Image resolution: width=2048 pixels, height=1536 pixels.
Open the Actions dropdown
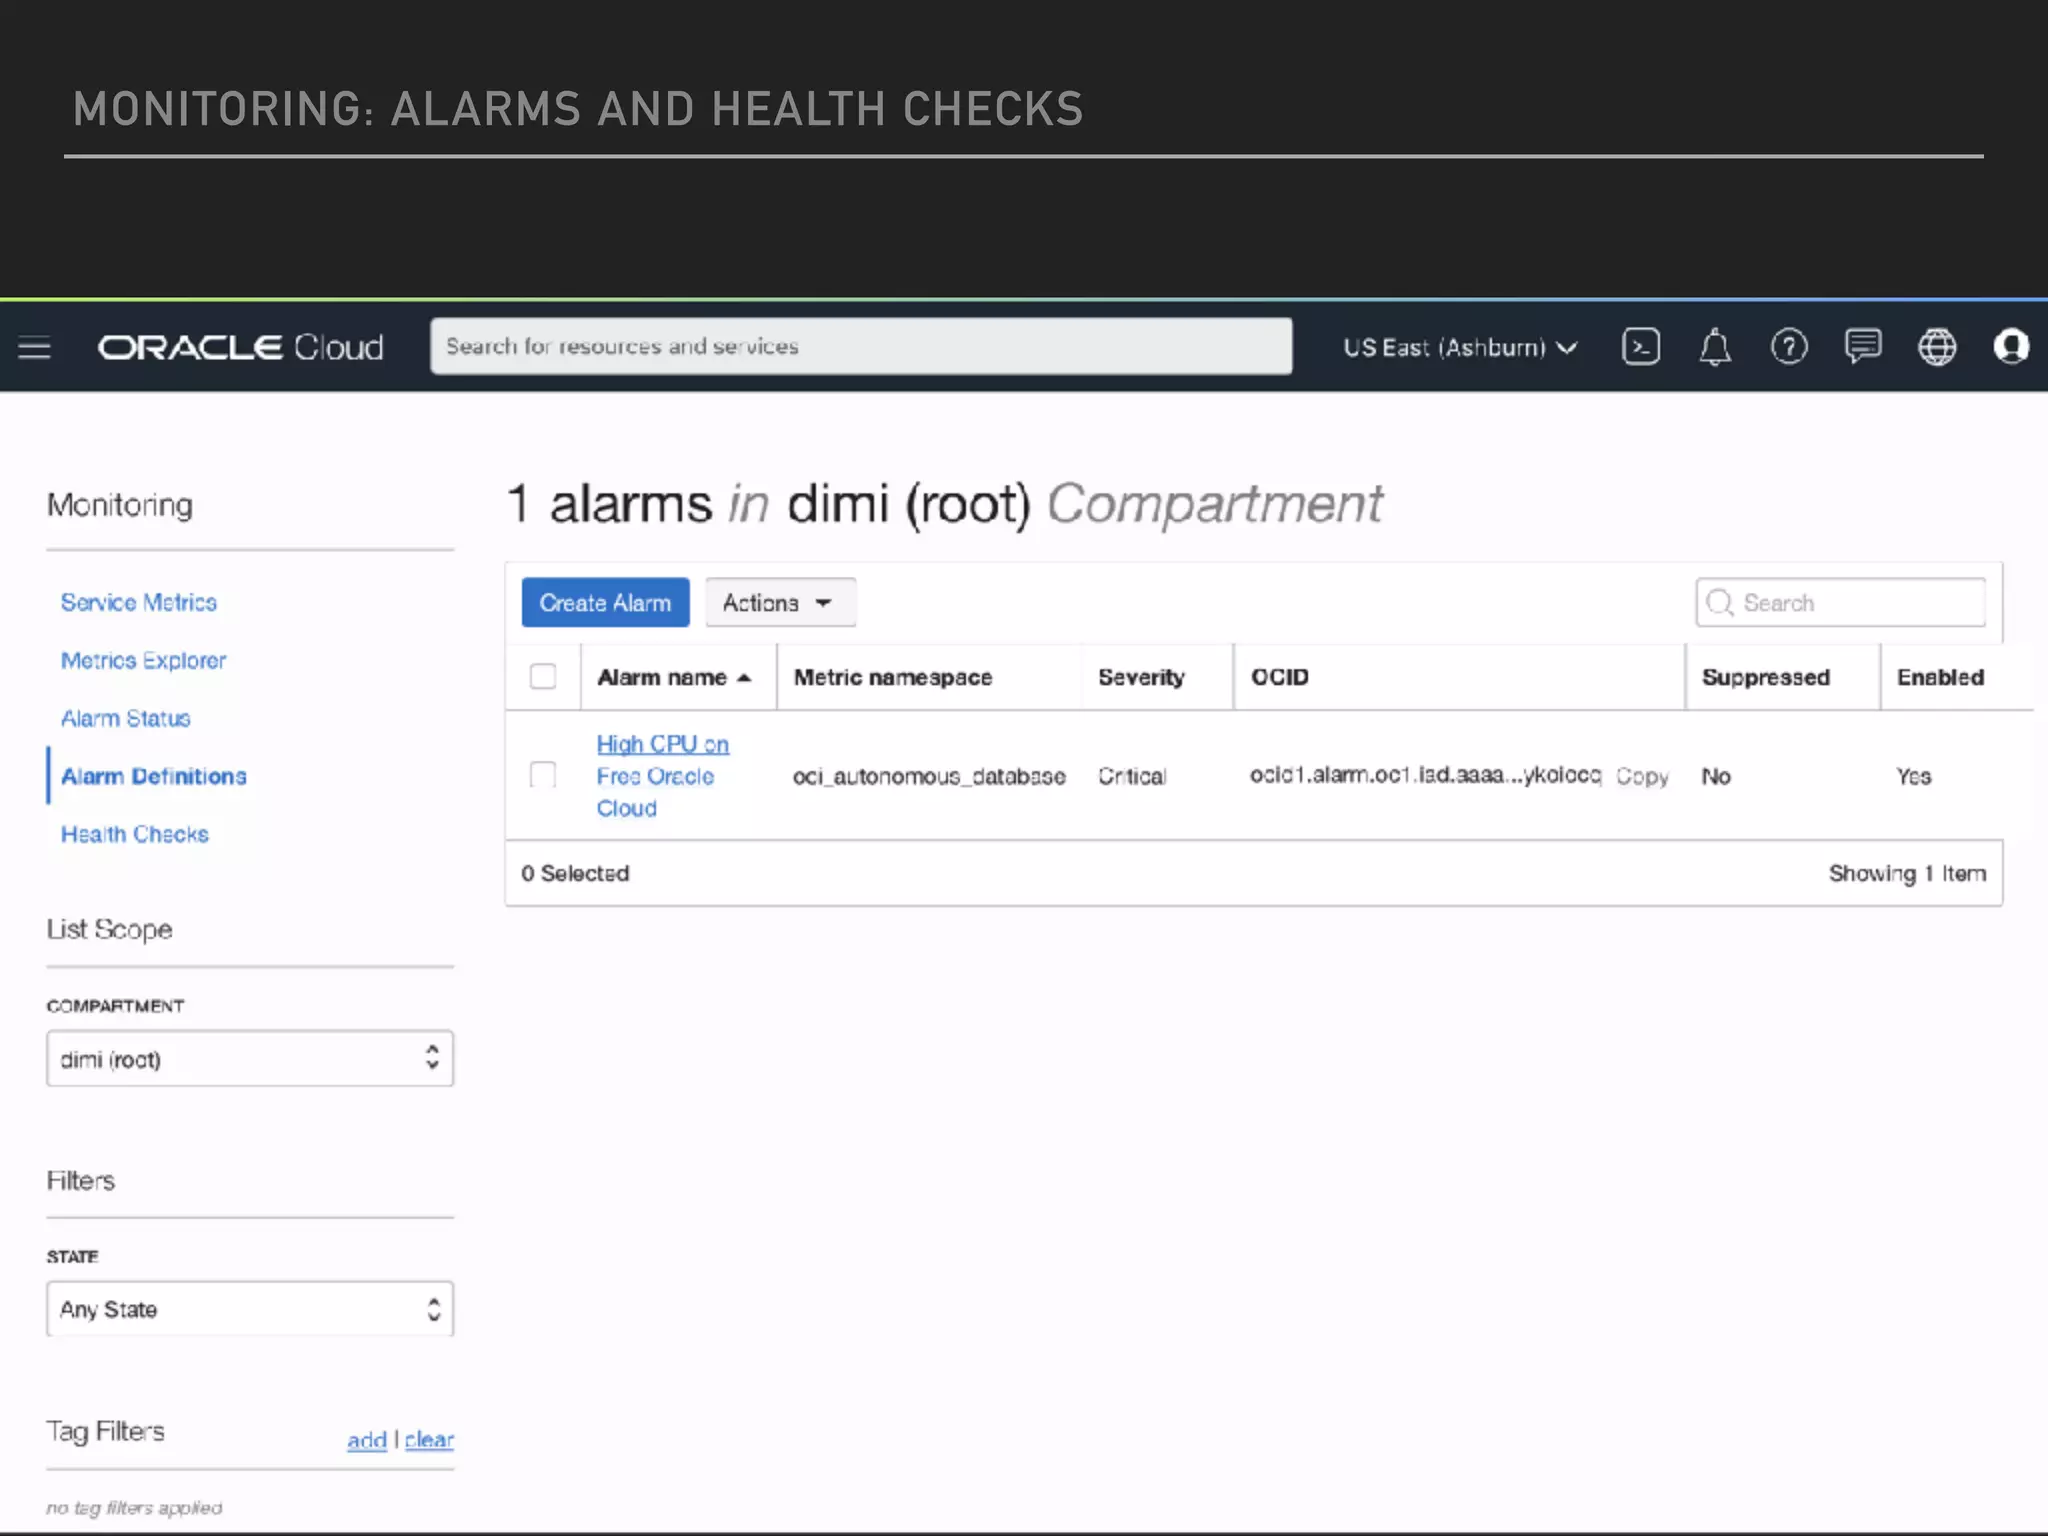(x=780, y=603)
